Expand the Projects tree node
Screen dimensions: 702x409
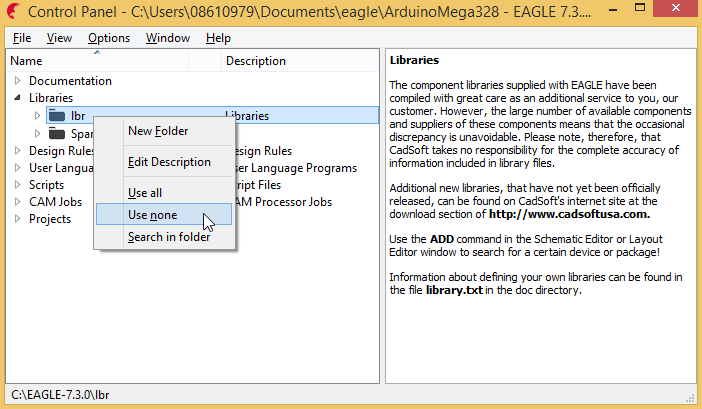click(17, 219)
